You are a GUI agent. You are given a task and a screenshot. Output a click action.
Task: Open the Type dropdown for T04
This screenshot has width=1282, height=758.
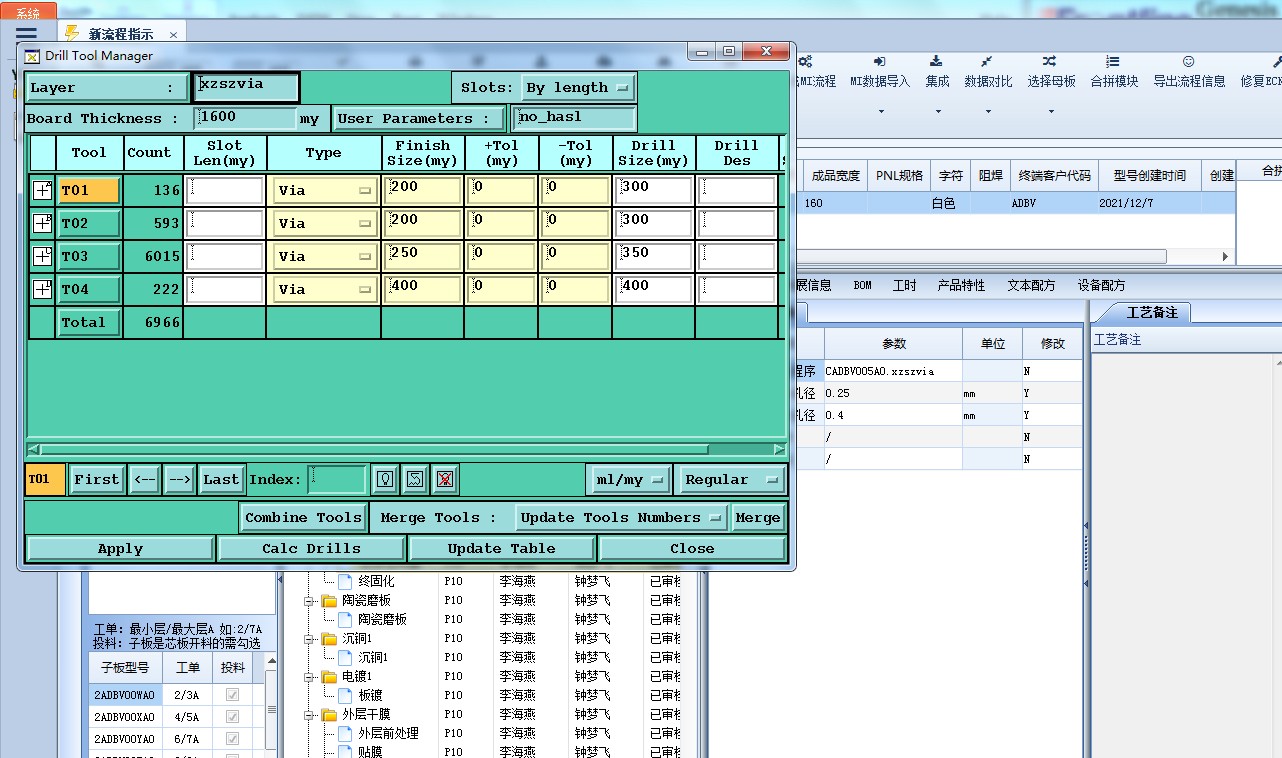(324, 289)
